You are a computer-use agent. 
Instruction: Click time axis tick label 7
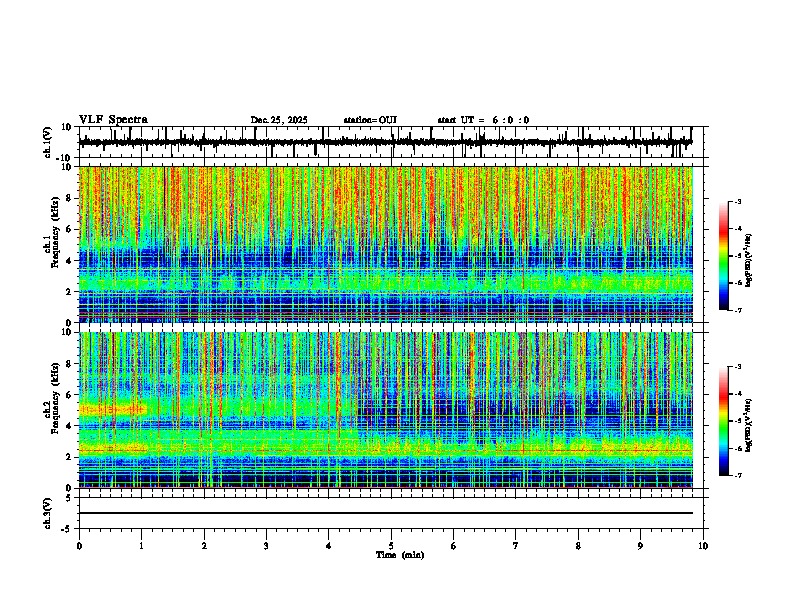point(516,546)
